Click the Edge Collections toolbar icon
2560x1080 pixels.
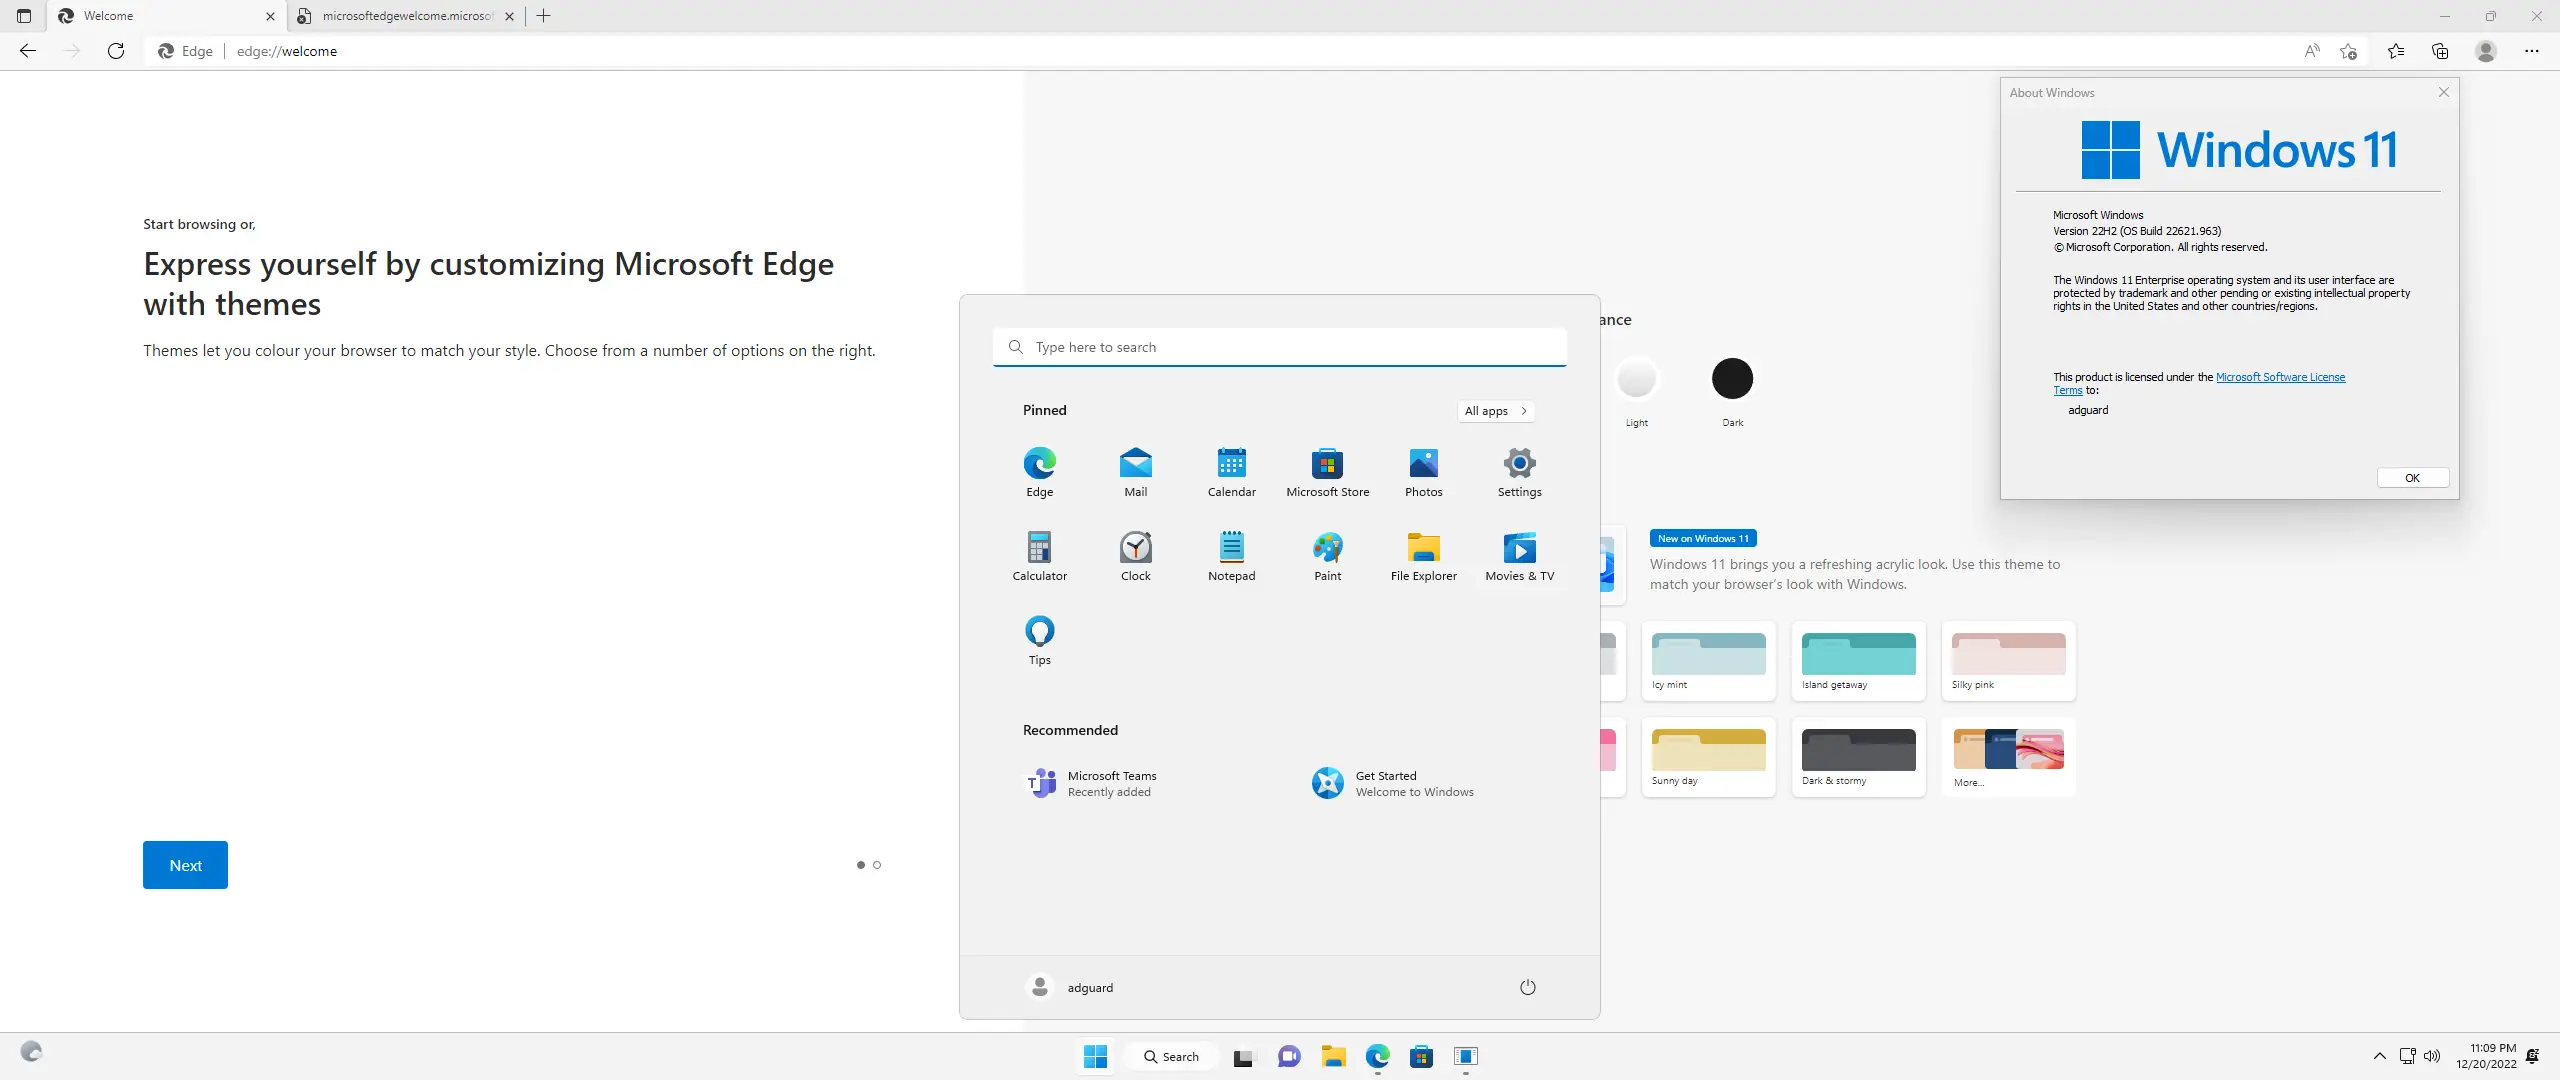(x=2440, y=51)
